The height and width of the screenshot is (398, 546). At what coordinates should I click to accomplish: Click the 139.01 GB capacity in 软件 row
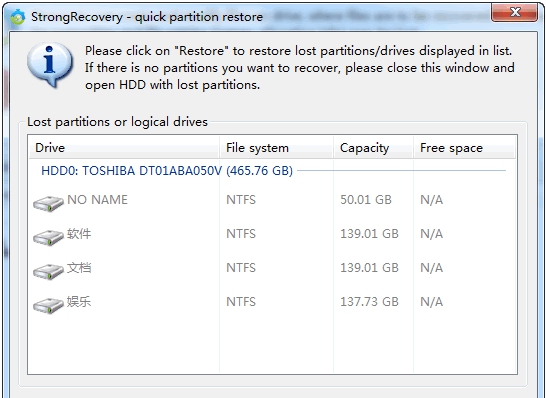(x=369, y=234)
